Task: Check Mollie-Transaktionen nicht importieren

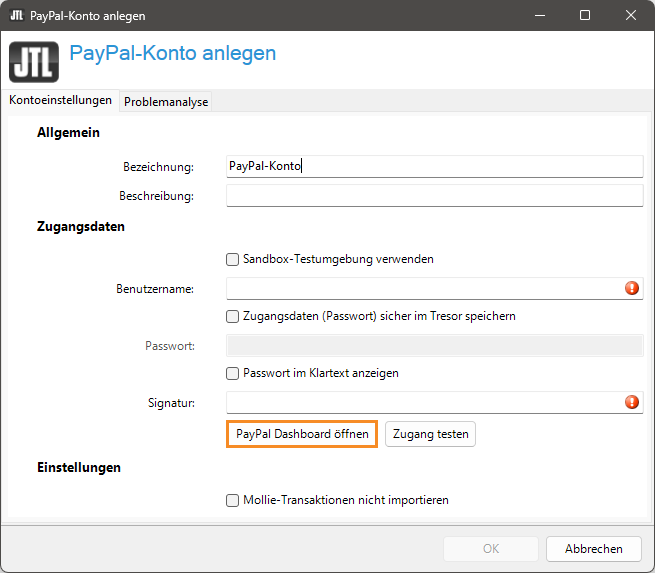Action: point(233,500)
